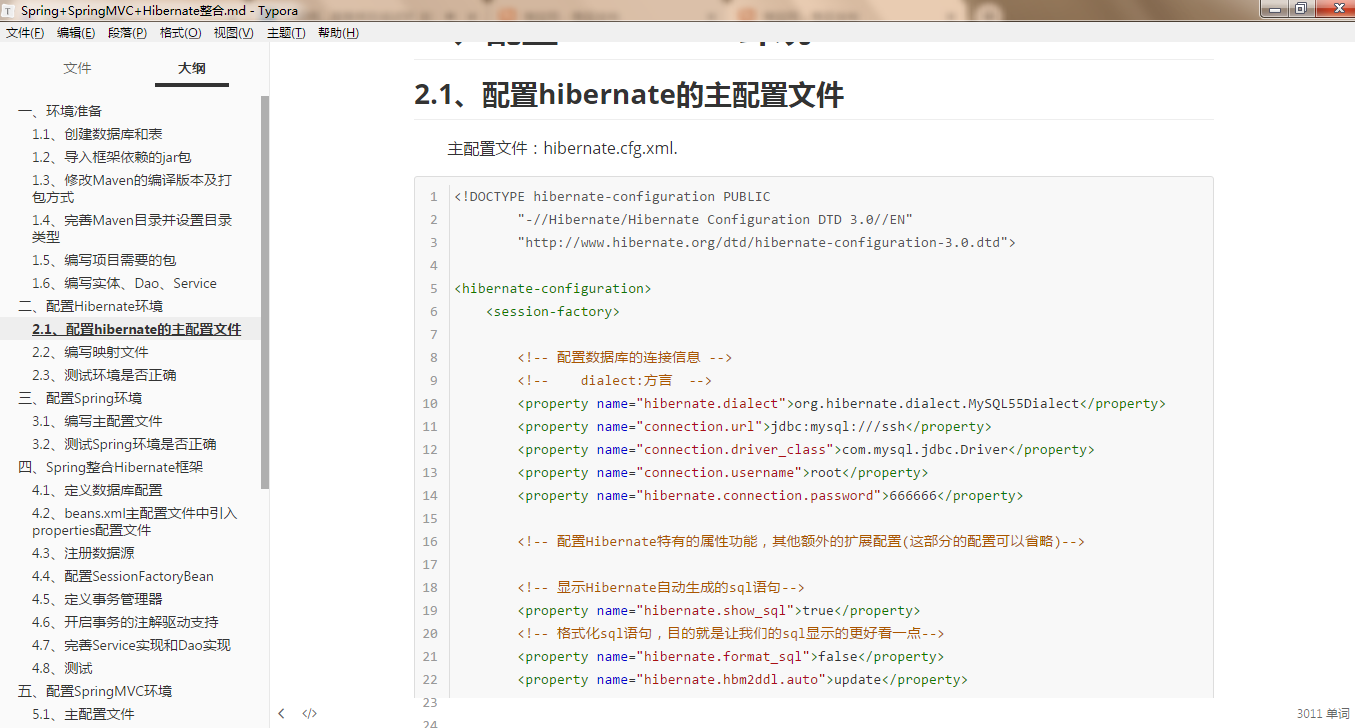Go to outline item 4.2、beans.xml主配置文件中引入

point(135,521)
